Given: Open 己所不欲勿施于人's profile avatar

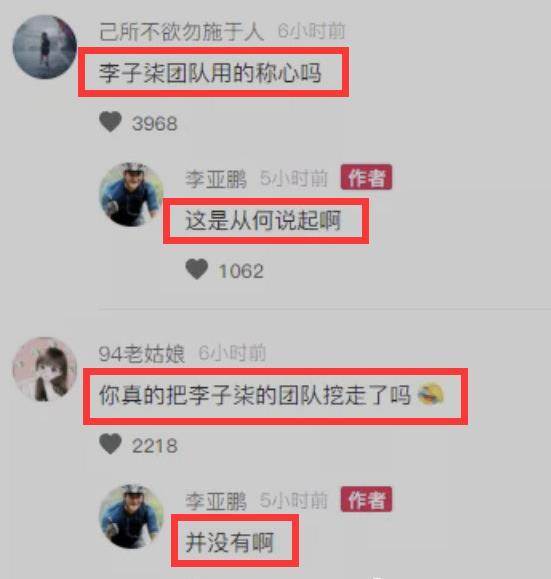Looking at the screenshot, I should tap(45, 47).
